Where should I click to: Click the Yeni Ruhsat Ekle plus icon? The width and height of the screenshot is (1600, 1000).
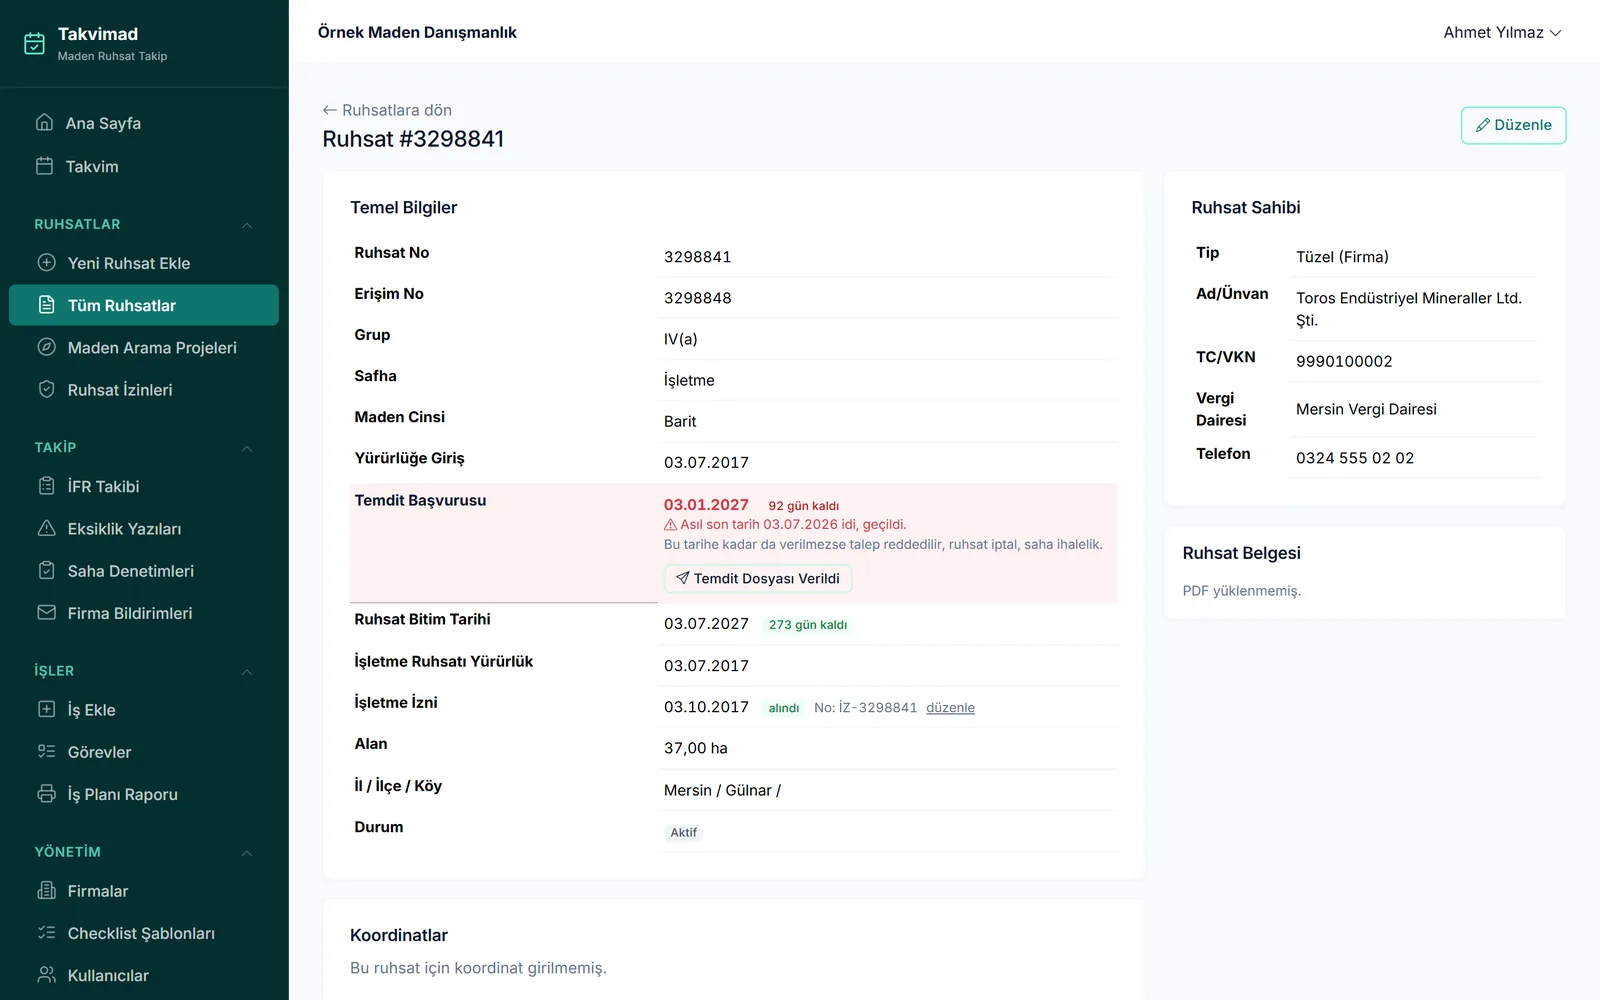point(46,263)
